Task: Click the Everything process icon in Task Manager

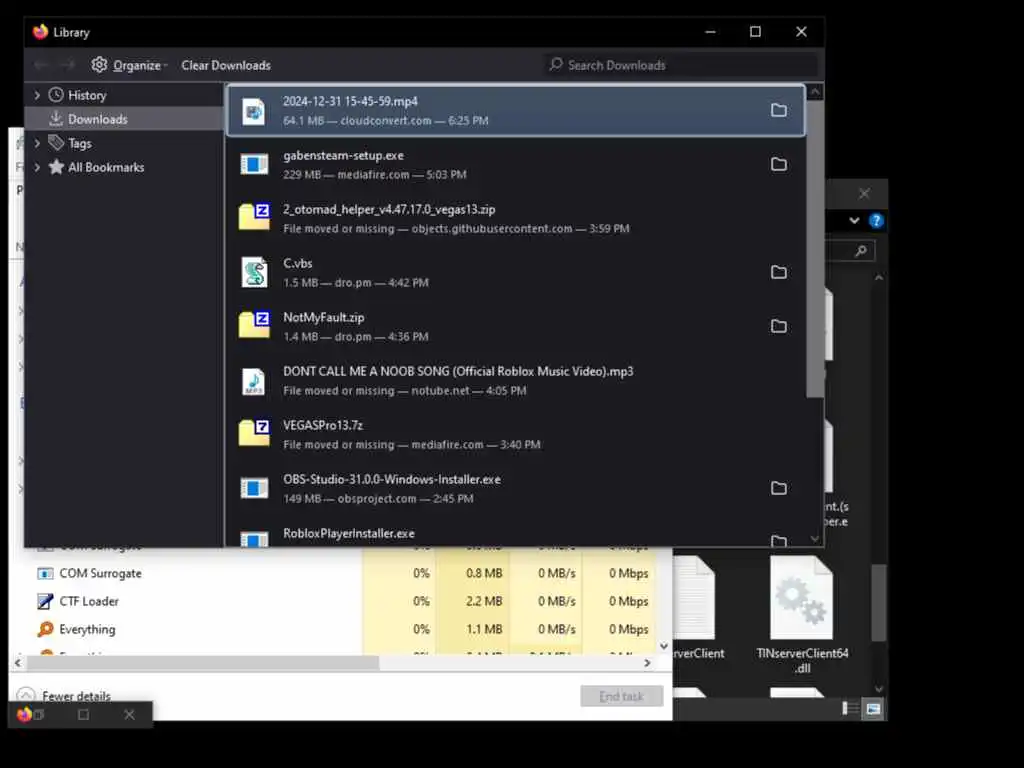Action: point(45,630)
